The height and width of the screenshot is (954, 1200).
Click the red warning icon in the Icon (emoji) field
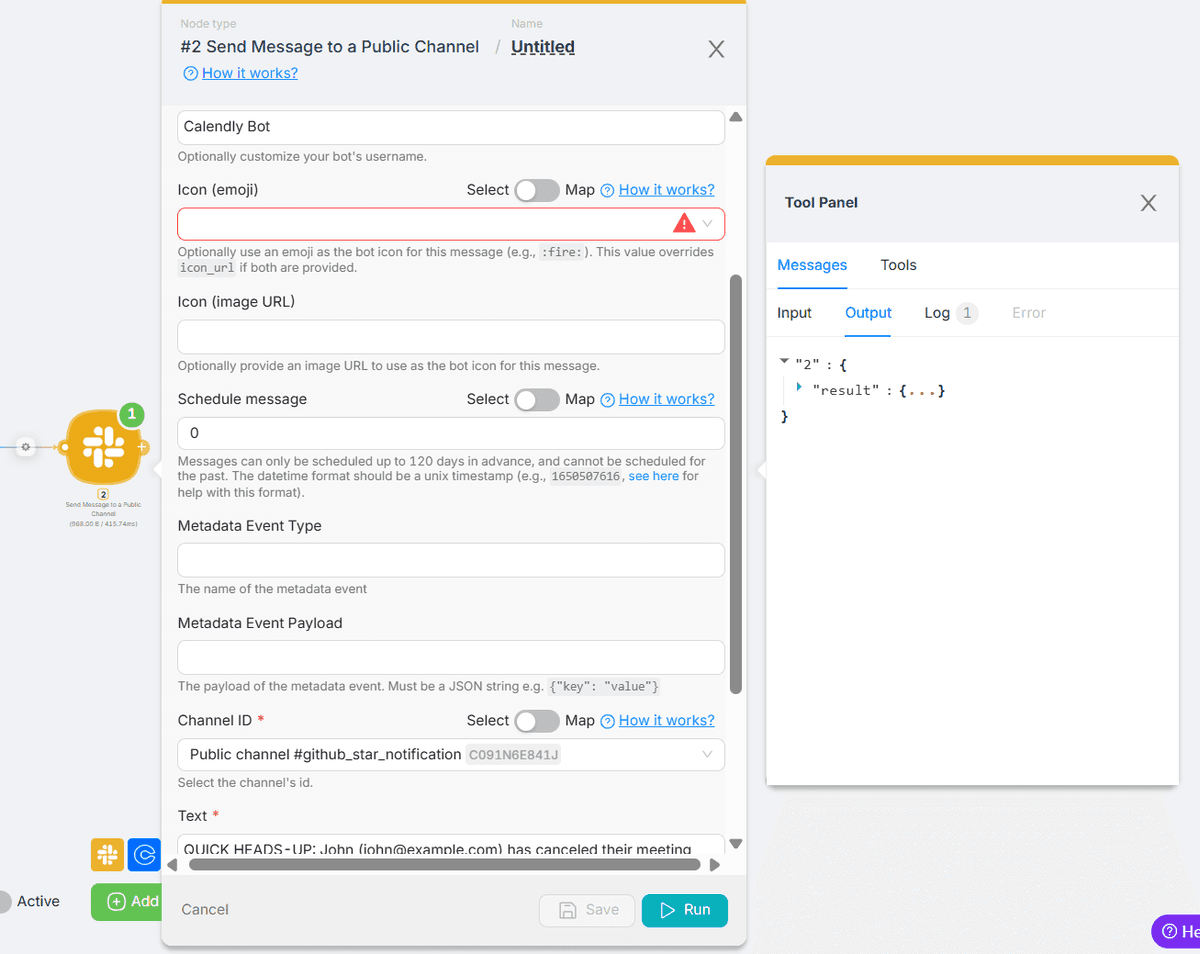point(684,223)
